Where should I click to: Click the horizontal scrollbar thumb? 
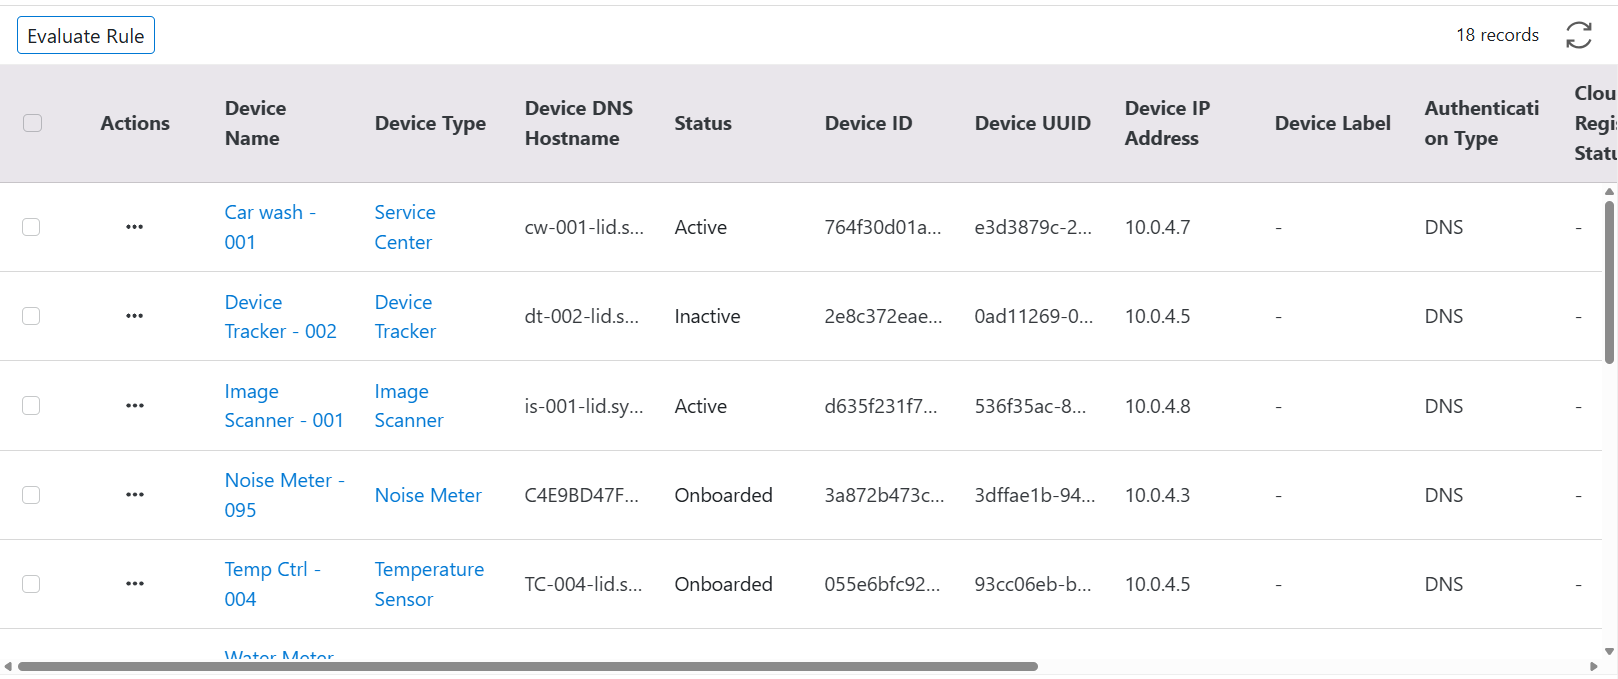pos(527,667)
